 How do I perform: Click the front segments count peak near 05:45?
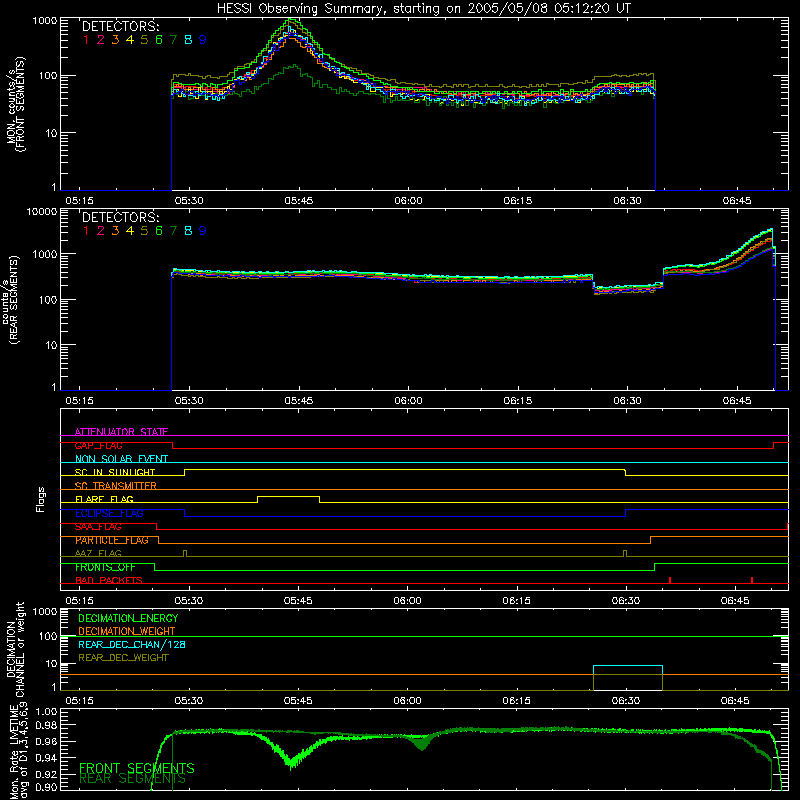(x=291, y=21)
